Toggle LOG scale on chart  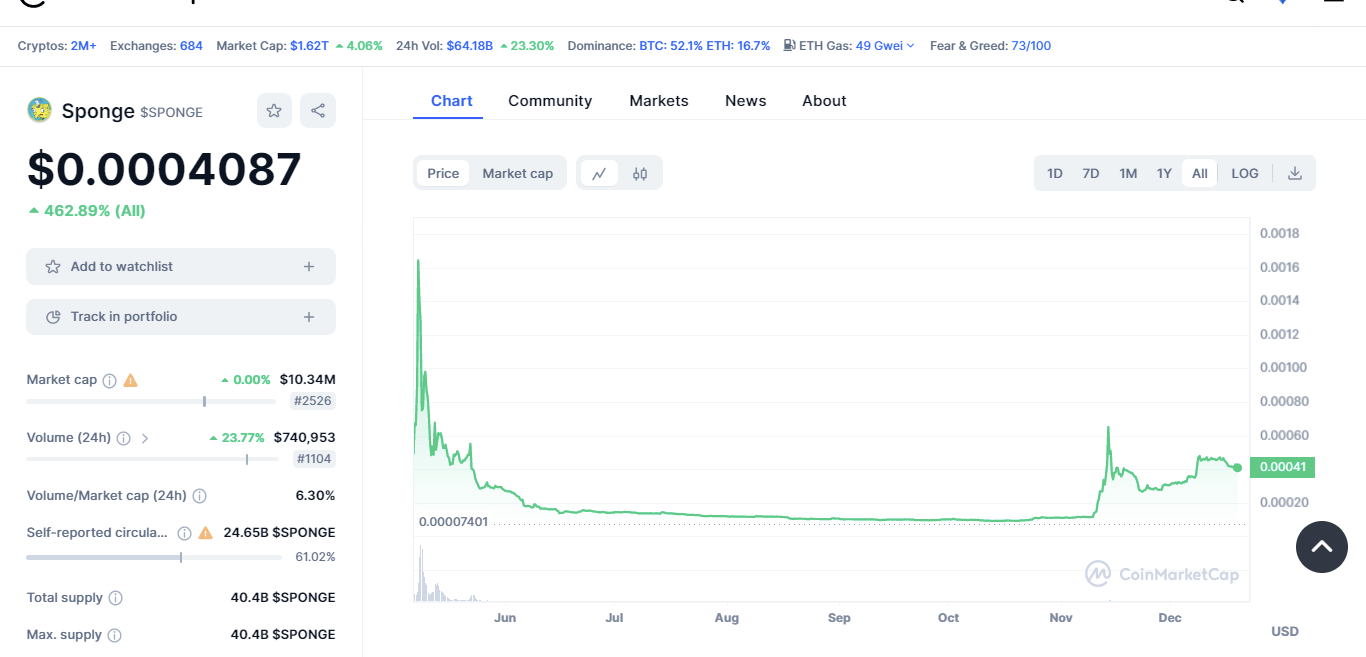1245,173
